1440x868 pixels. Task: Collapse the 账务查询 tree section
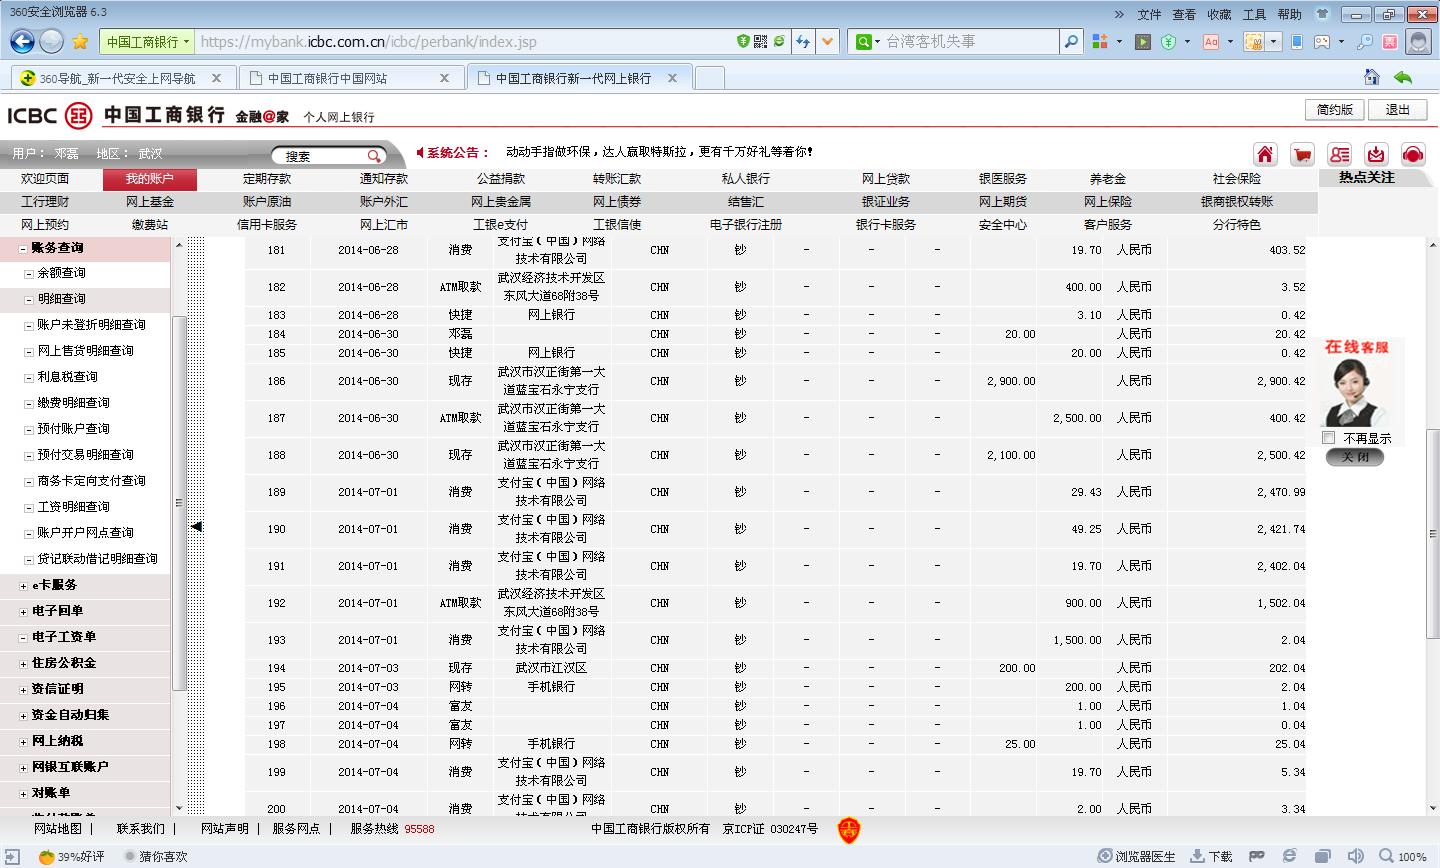pos(23,248)
